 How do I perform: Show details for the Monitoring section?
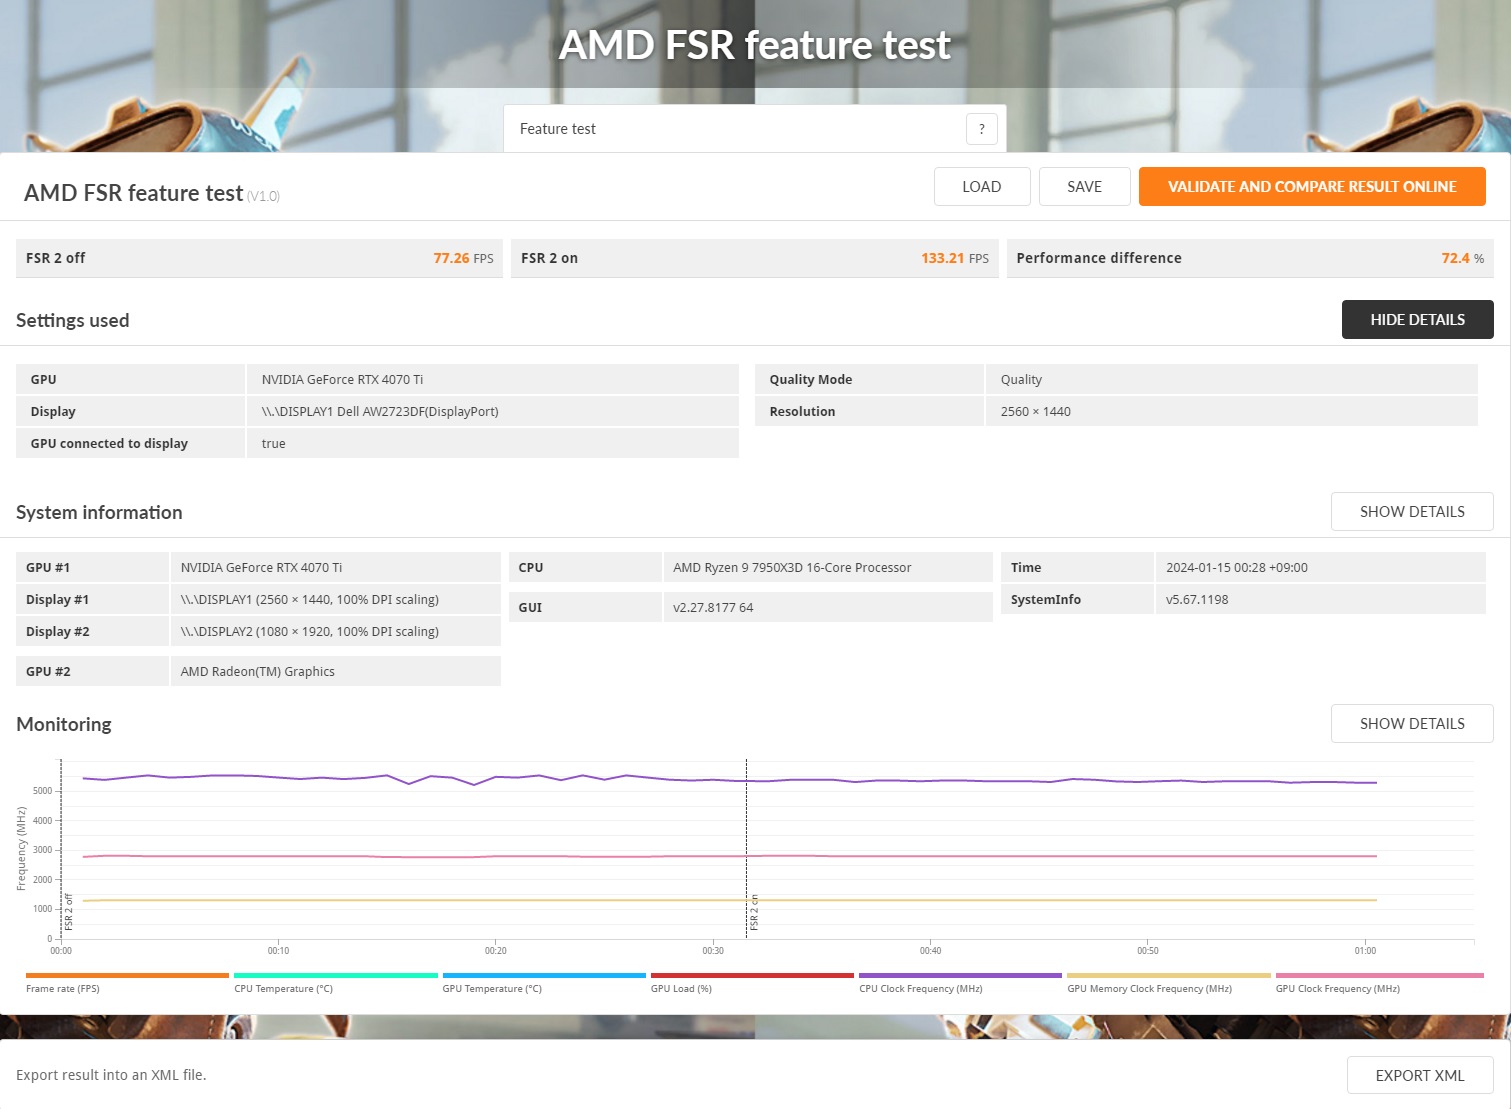[x=1412, y=724]
